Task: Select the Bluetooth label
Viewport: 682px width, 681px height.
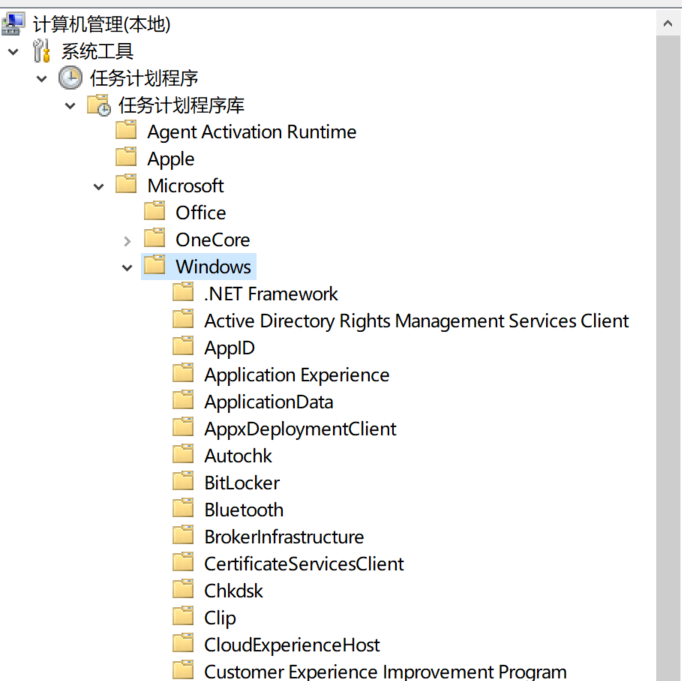Action: [x=244, y=510]
